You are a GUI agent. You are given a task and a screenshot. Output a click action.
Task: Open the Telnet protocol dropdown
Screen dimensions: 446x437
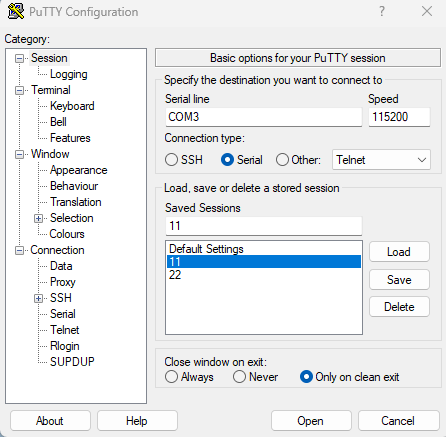(x=381, y=160)
